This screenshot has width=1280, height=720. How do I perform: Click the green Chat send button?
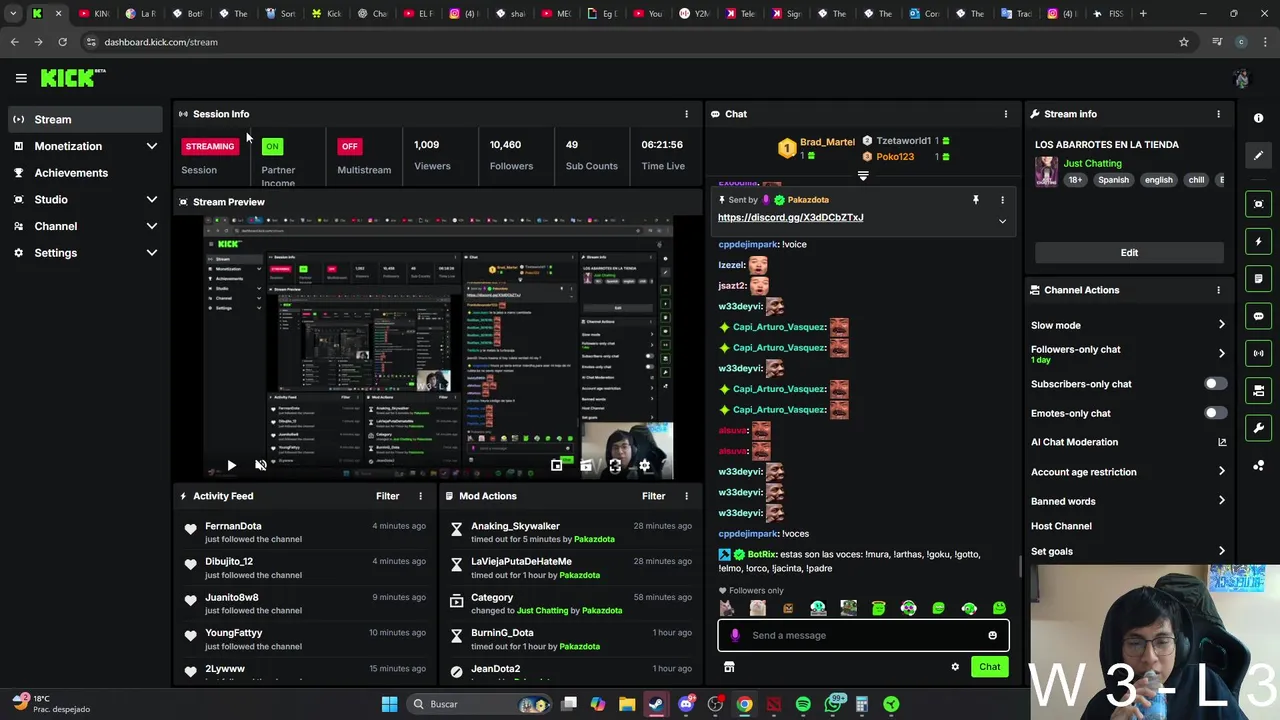pos(989,667)
